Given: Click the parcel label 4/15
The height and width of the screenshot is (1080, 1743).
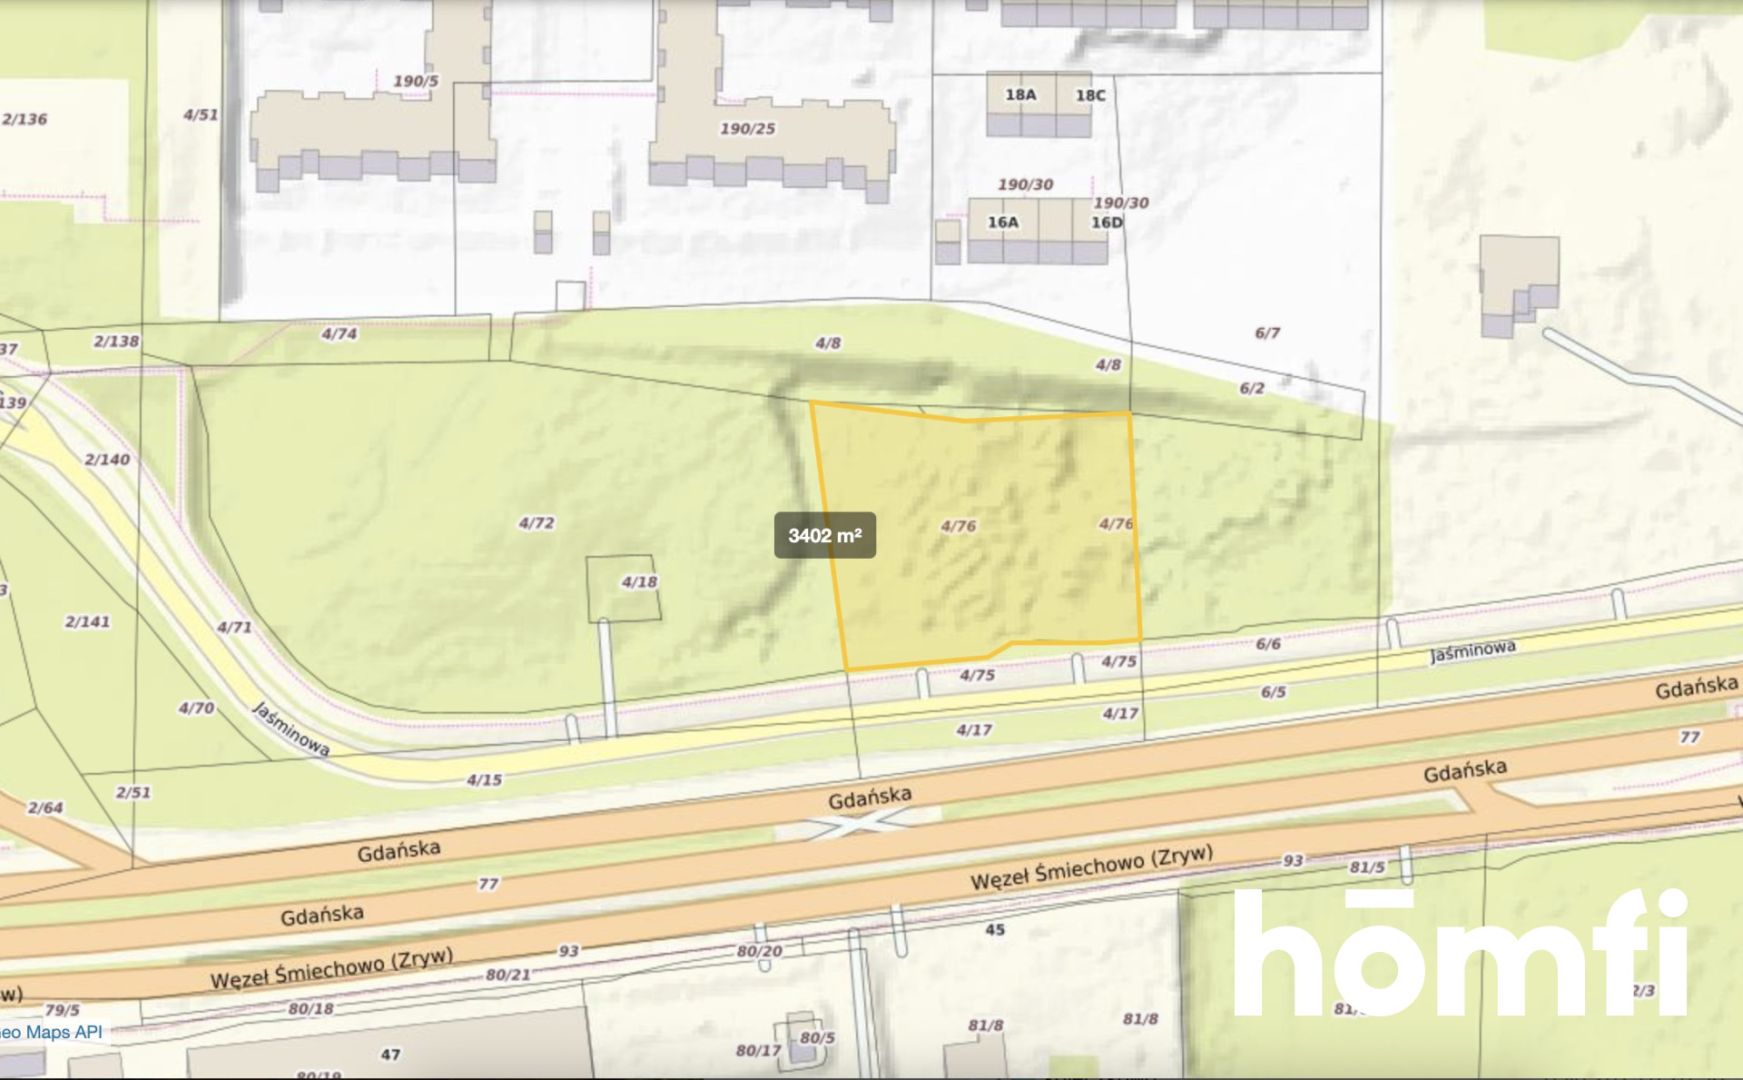Looking at the screenshot, I should point(484,779).
